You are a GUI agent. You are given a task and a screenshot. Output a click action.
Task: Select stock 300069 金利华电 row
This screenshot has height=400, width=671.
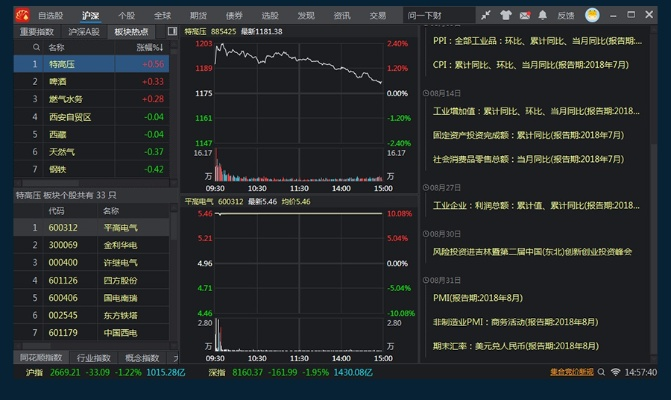pos(92,245)
